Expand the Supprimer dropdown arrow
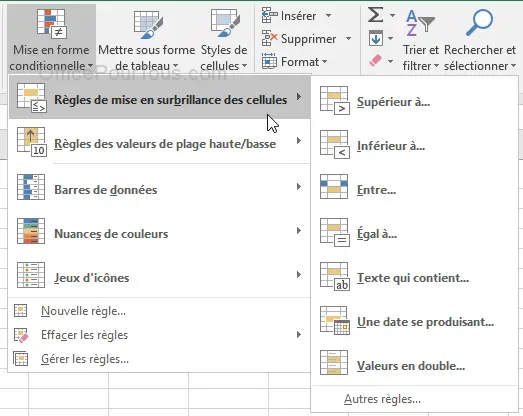Viewport: 523px width, 416px height. point(349,39)
